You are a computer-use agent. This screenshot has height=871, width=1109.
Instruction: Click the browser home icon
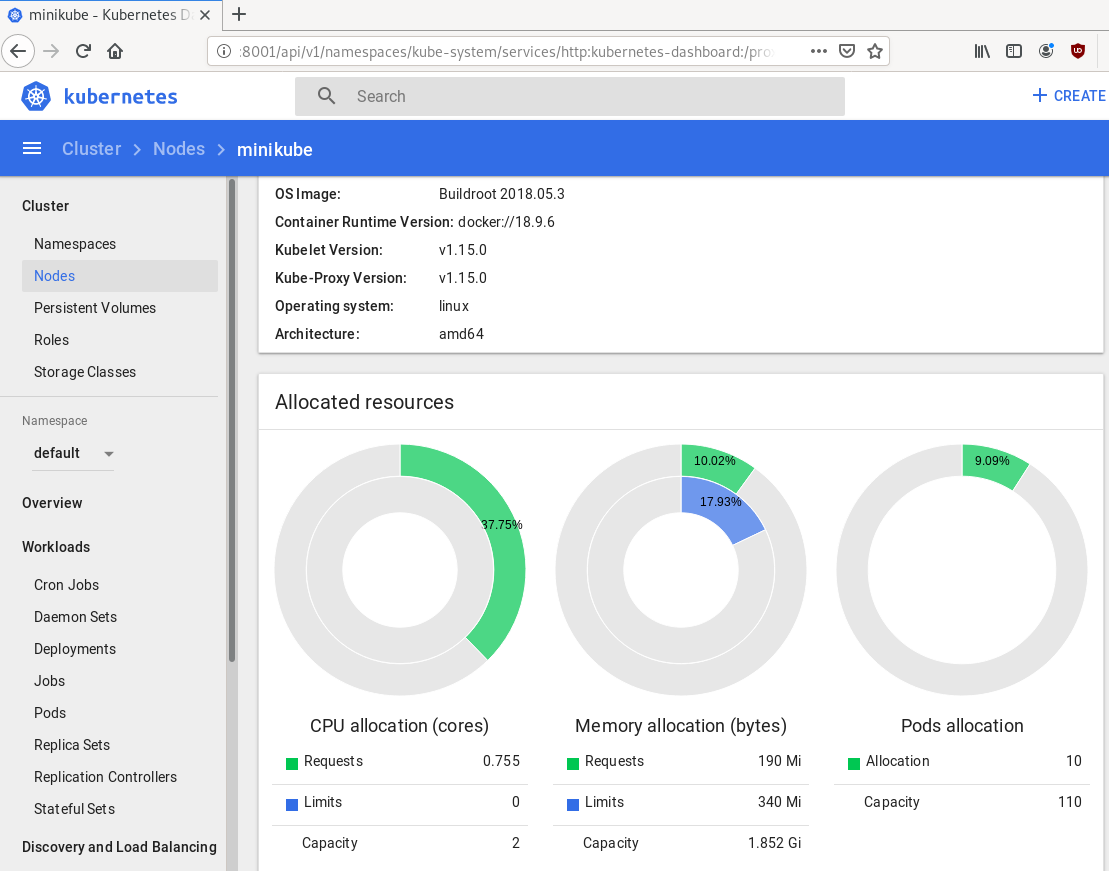(x=114, y=50)
